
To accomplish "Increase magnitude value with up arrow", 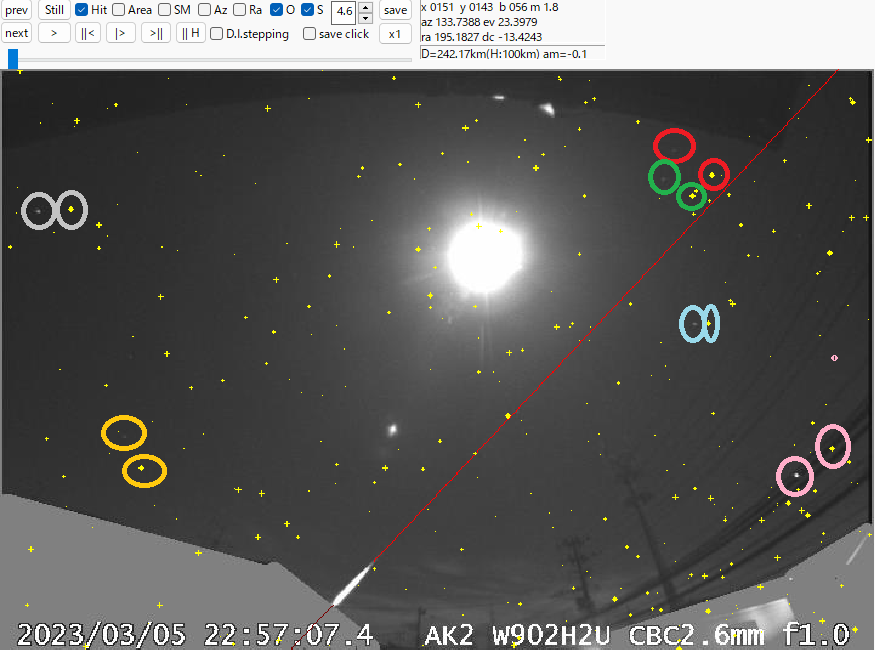I will (x=365, y=7).
